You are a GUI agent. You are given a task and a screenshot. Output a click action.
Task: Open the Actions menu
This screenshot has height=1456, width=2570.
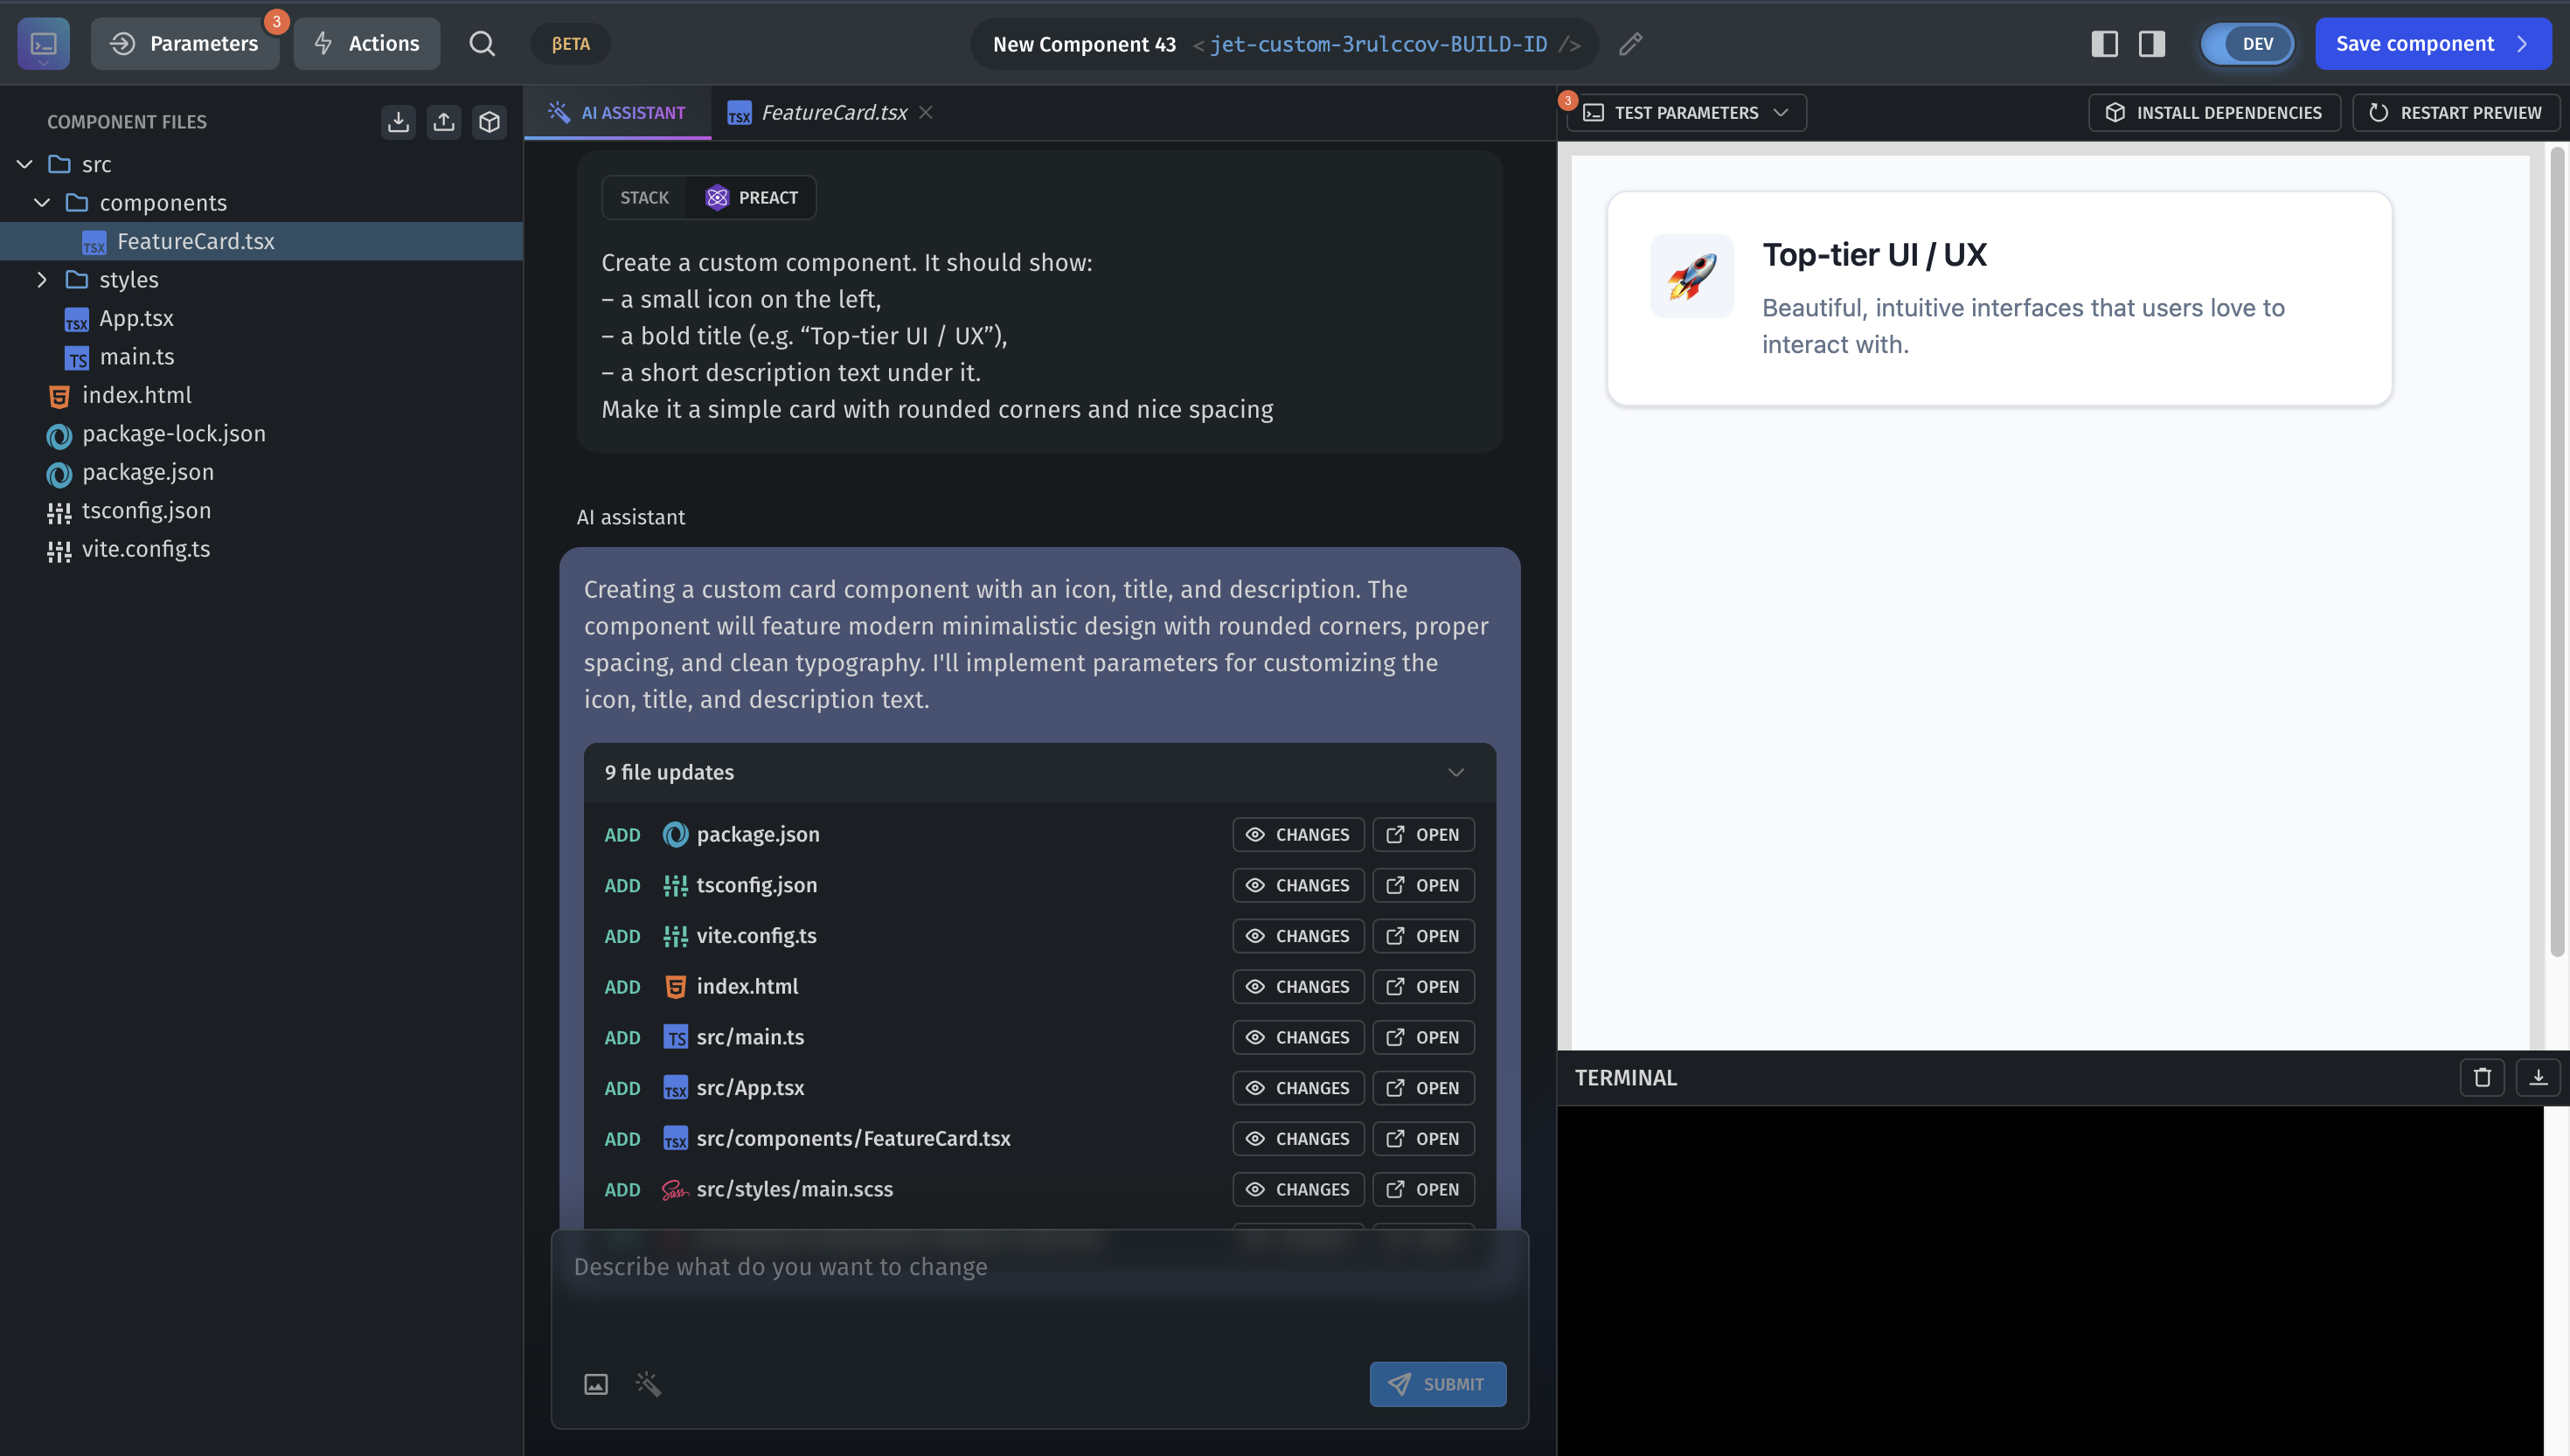point(366,44)
